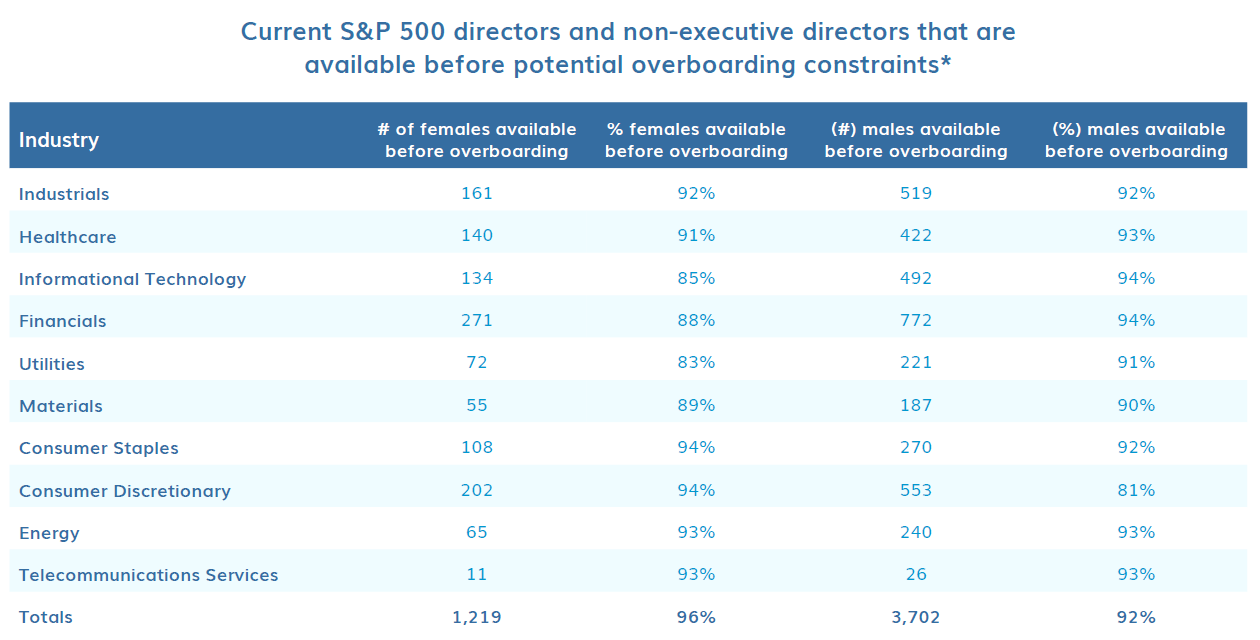
Task: Select the Healthcare row label
Action: (x=68, y=237)
